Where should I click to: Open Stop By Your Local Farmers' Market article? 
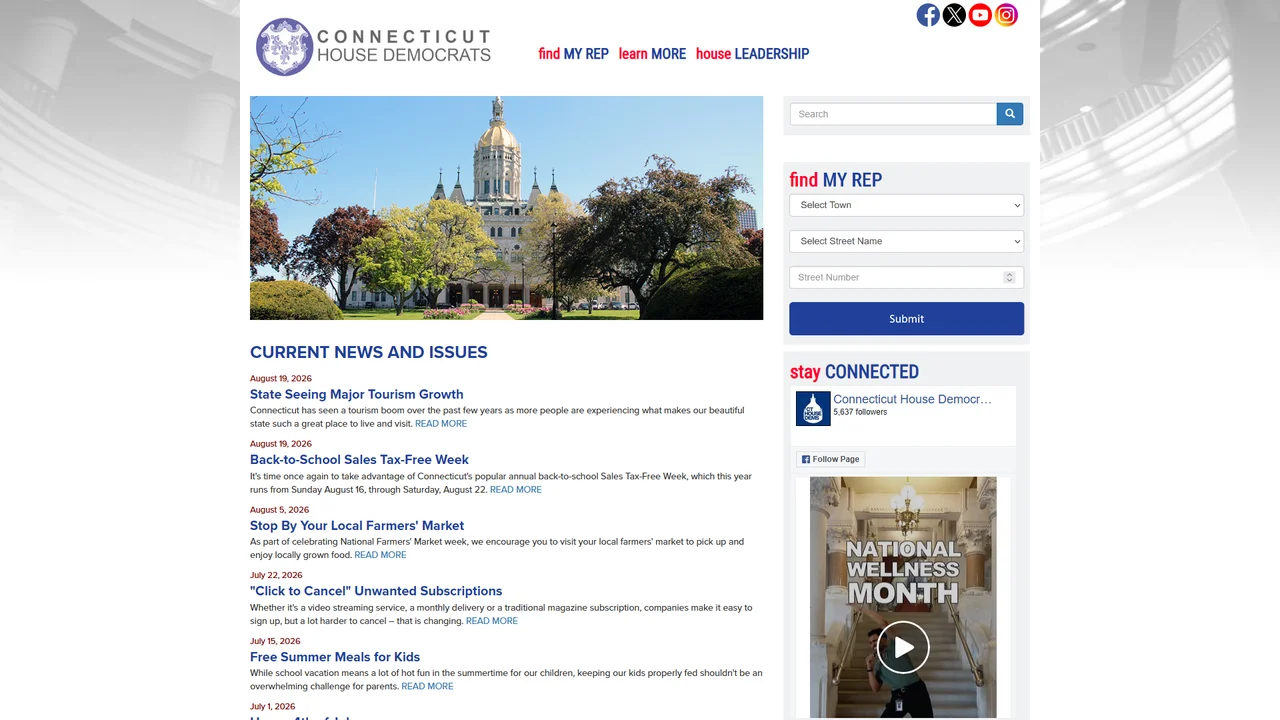tap(357, 526)
